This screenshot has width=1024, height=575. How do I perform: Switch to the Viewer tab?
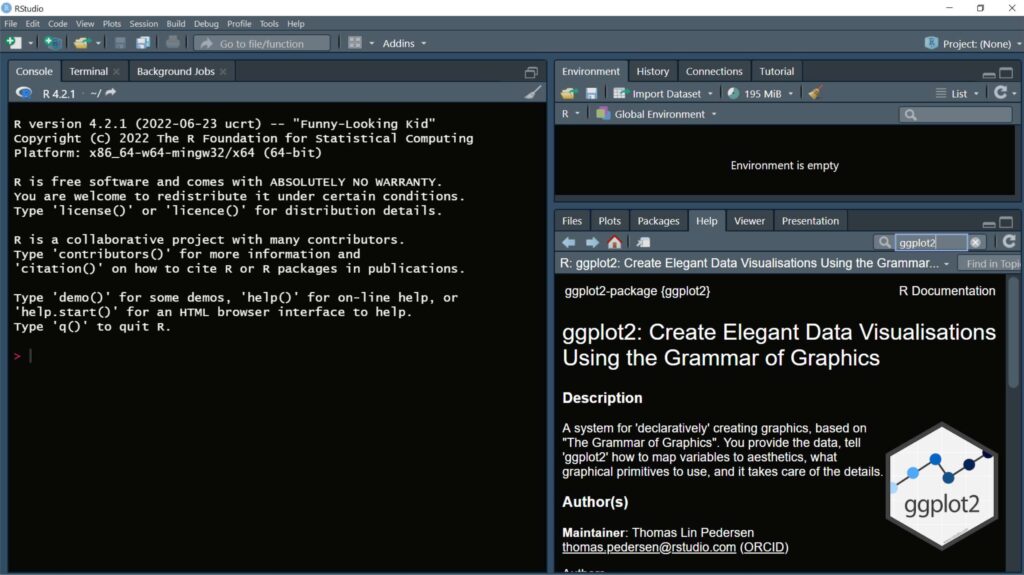point(749,221)
